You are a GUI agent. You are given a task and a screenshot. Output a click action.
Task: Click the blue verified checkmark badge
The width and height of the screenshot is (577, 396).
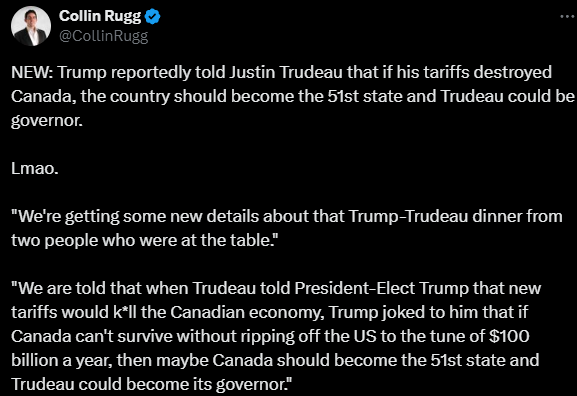point(152,17)
